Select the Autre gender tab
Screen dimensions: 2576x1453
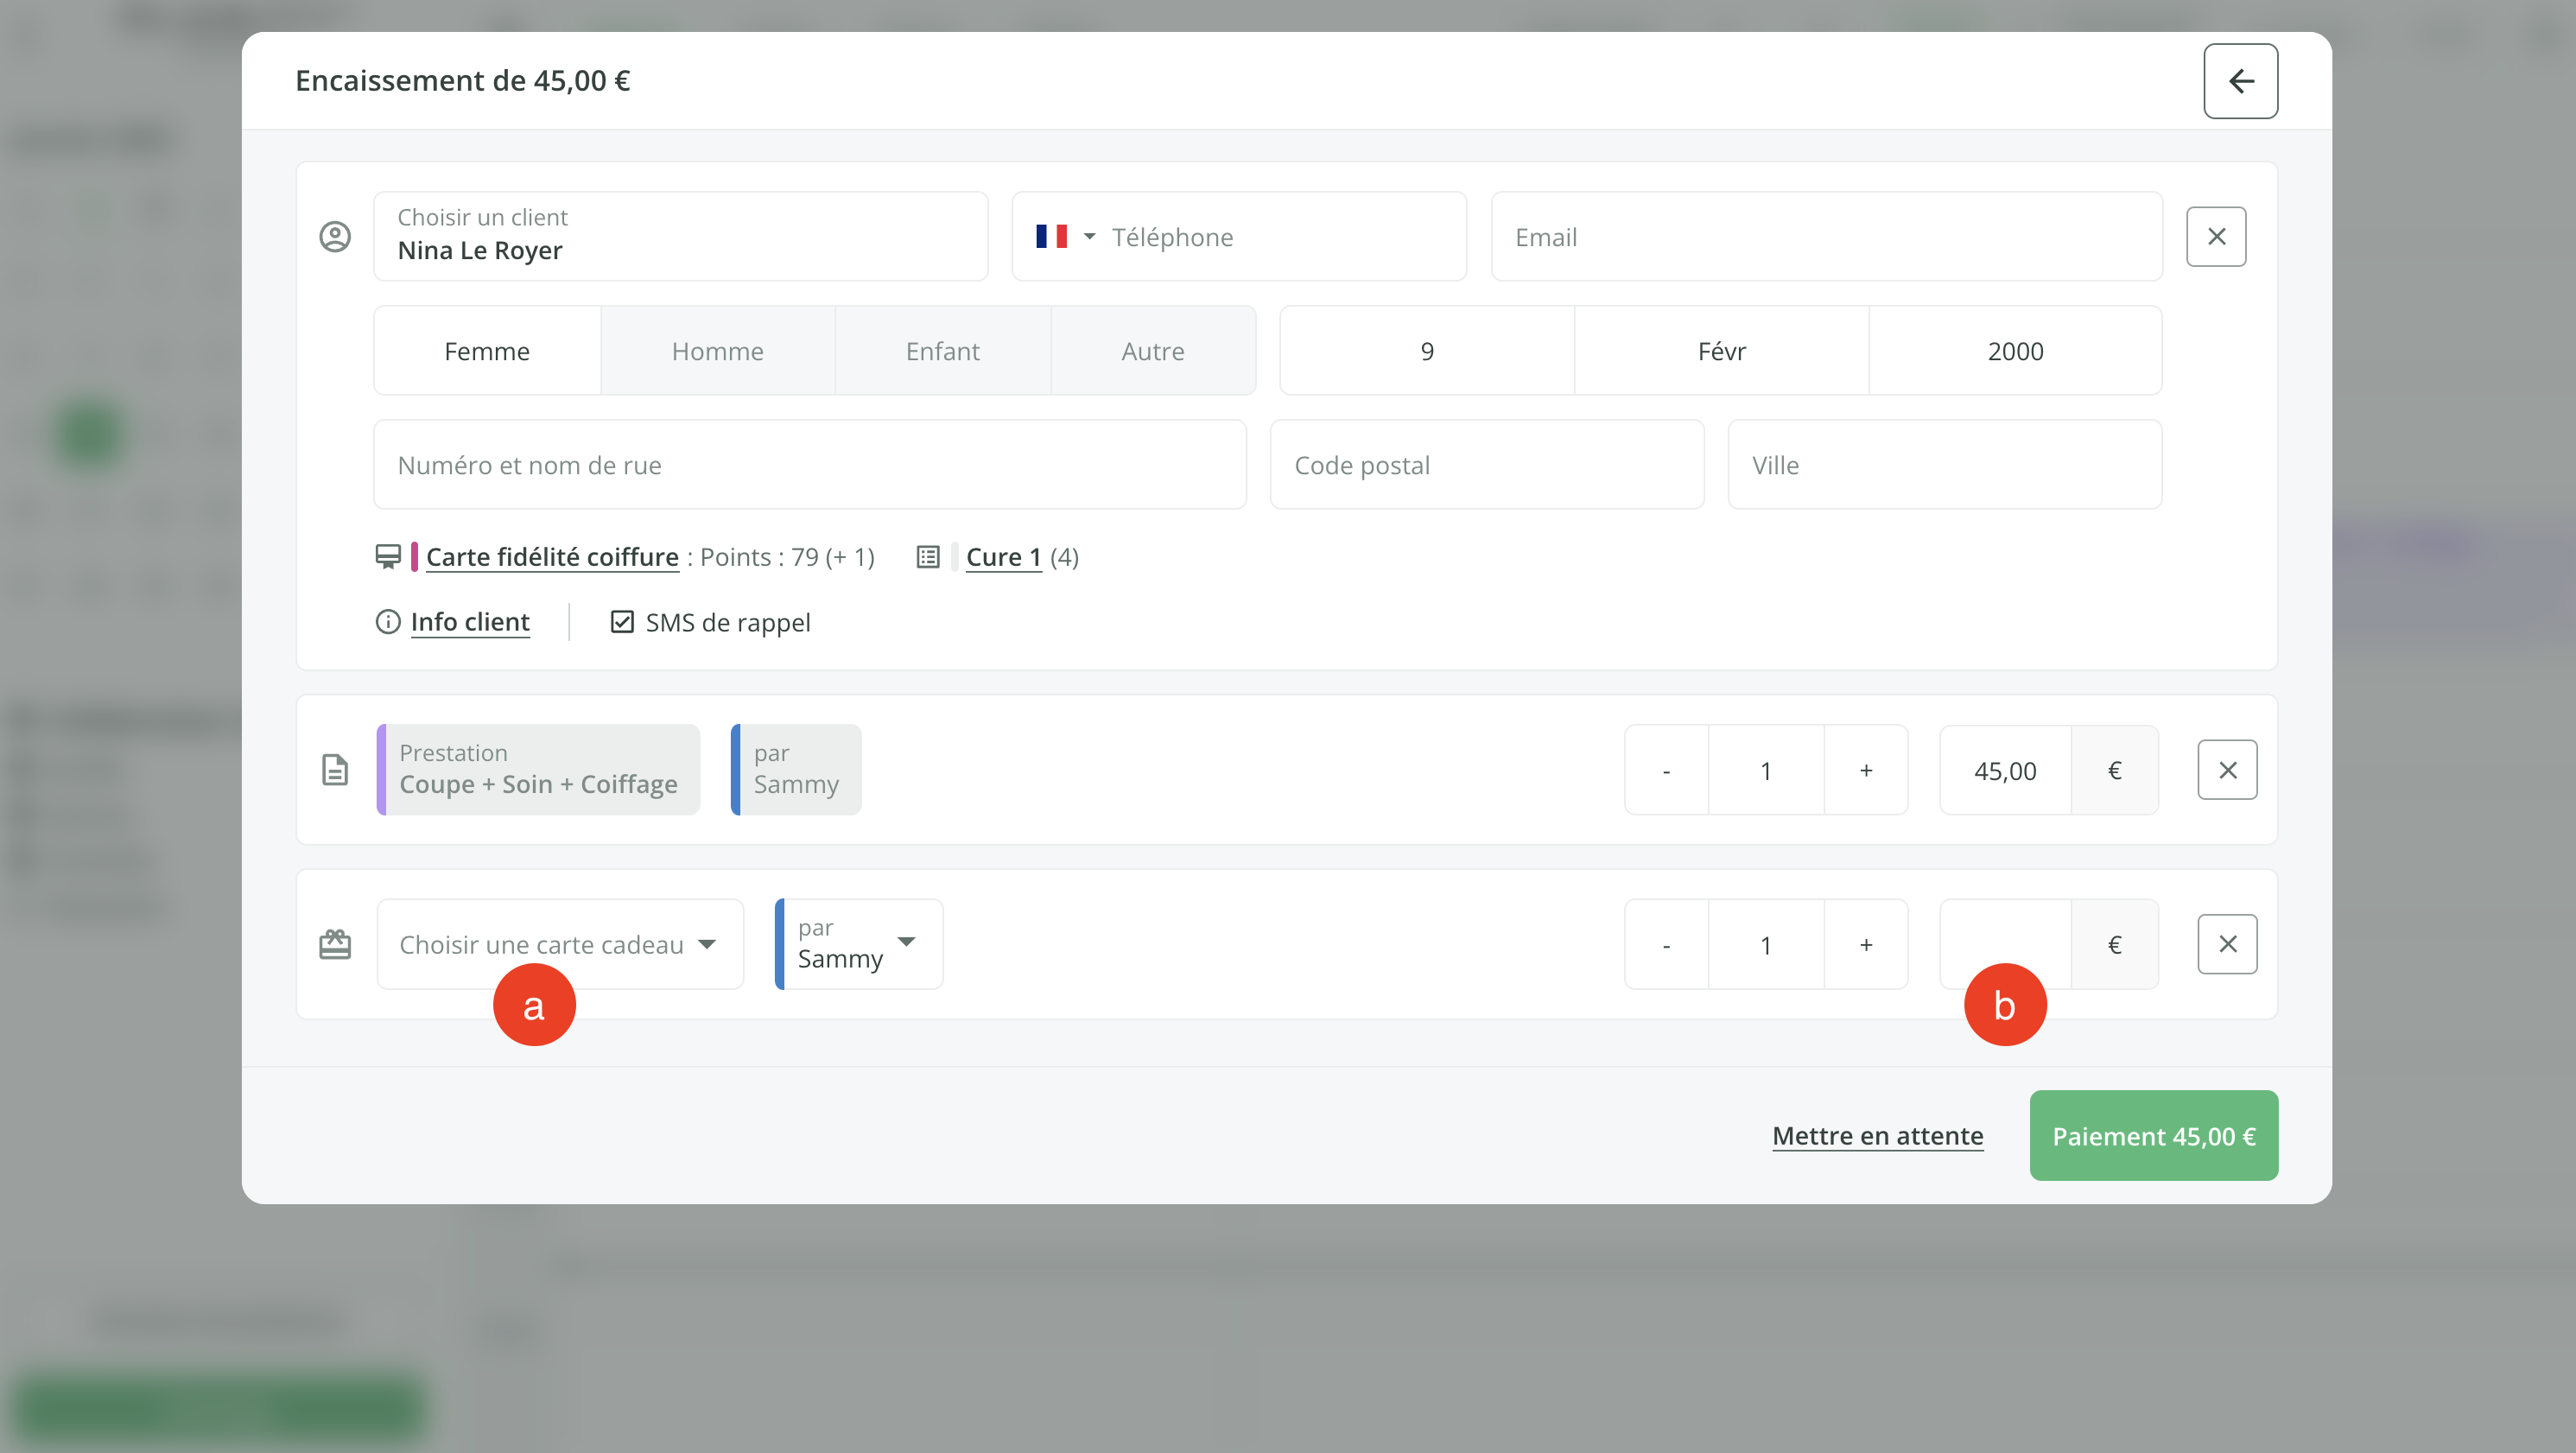(x=1152, y=351)
